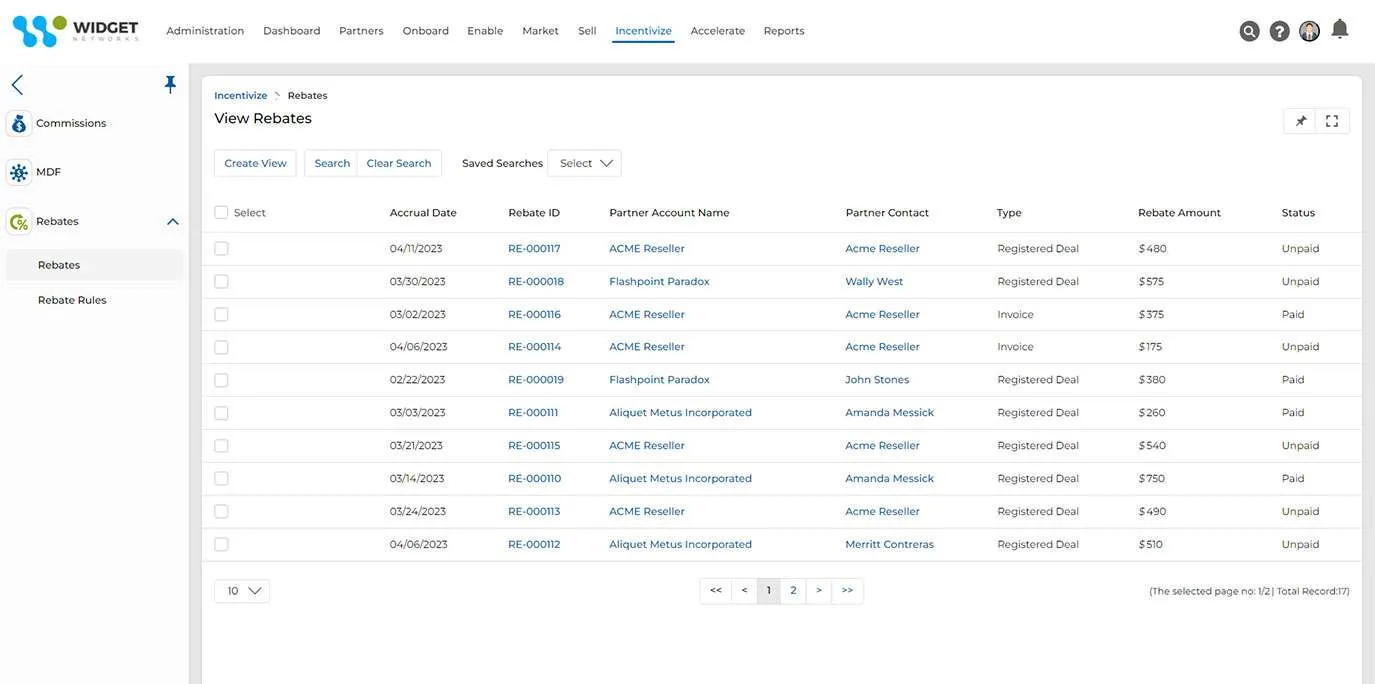This screenshot has width=1375, height=684.
Task: Open the Saved Searches Select dropdown
Action: (x=584, y=163)
